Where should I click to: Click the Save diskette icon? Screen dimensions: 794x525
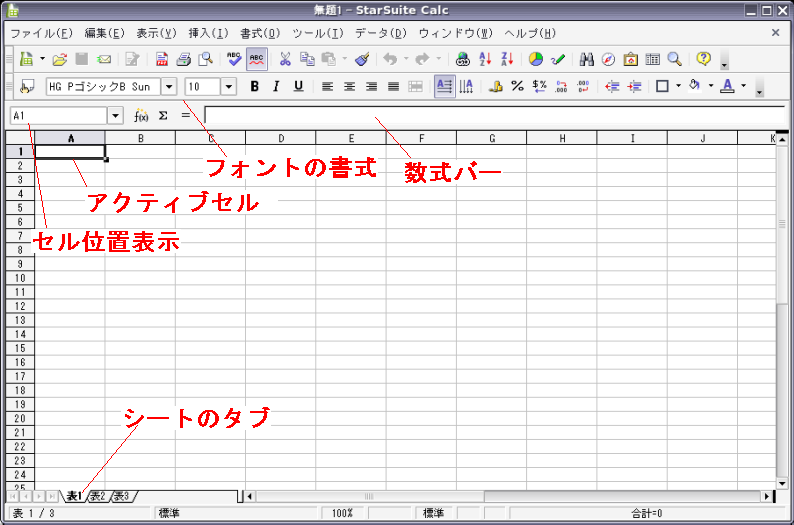click(82, 59)
